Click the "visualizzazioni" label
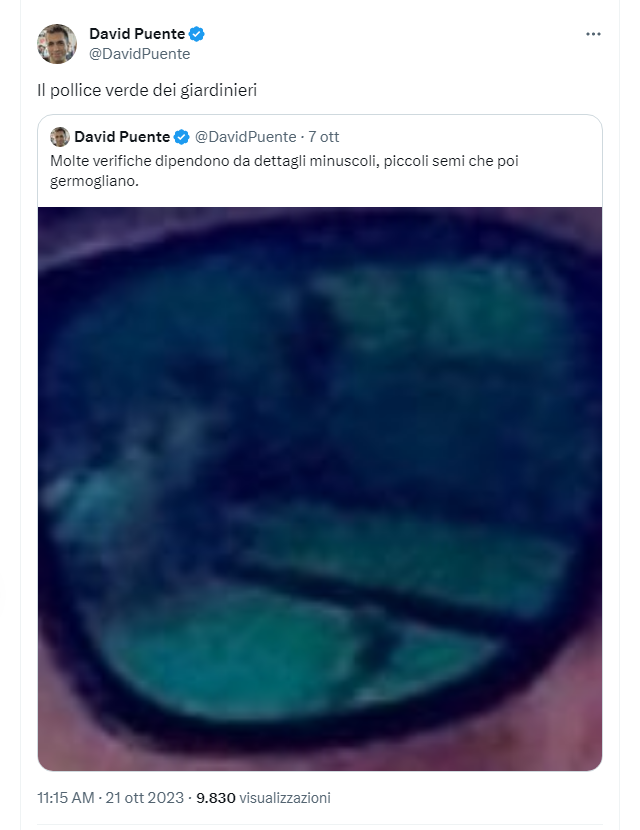Viewport: 640px width, 830px height. tap(285, 798)
